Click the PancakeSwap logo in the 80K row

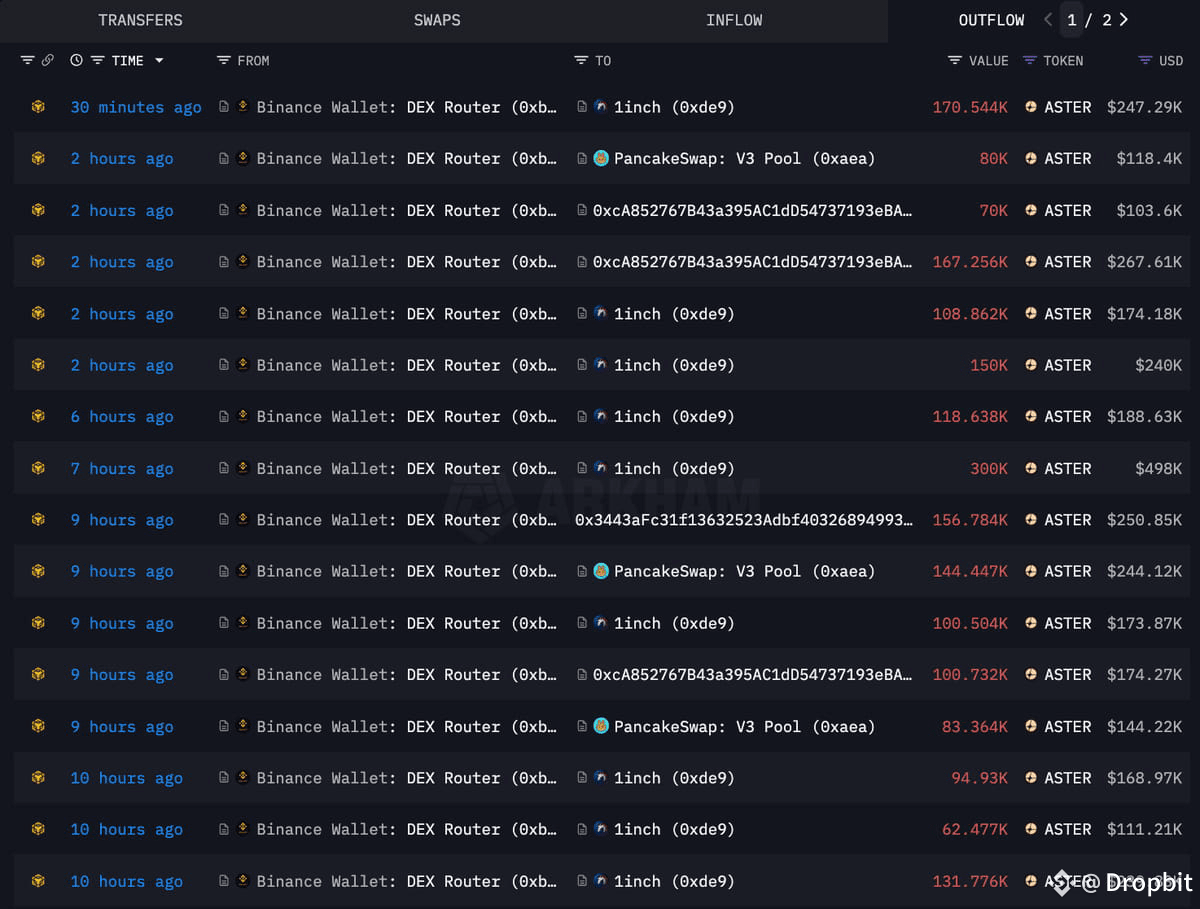click(x=601, y=158)
